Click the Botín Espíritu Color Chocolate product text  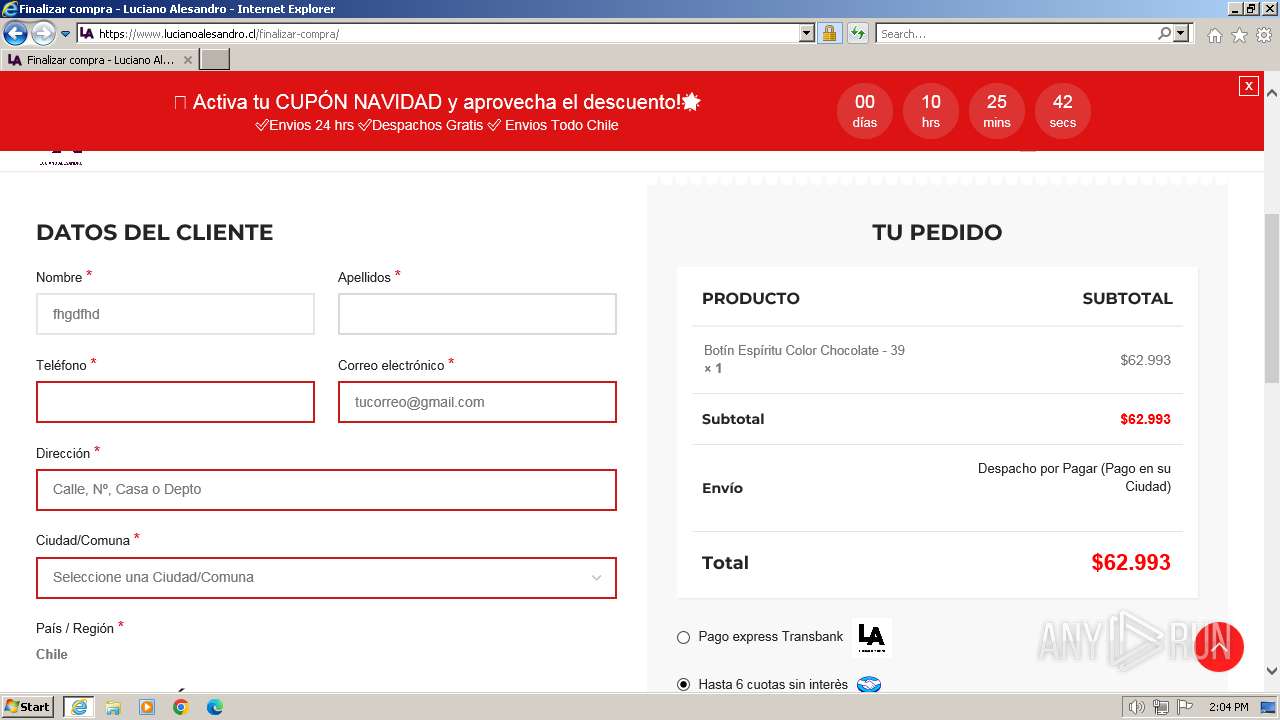[804, 350]
